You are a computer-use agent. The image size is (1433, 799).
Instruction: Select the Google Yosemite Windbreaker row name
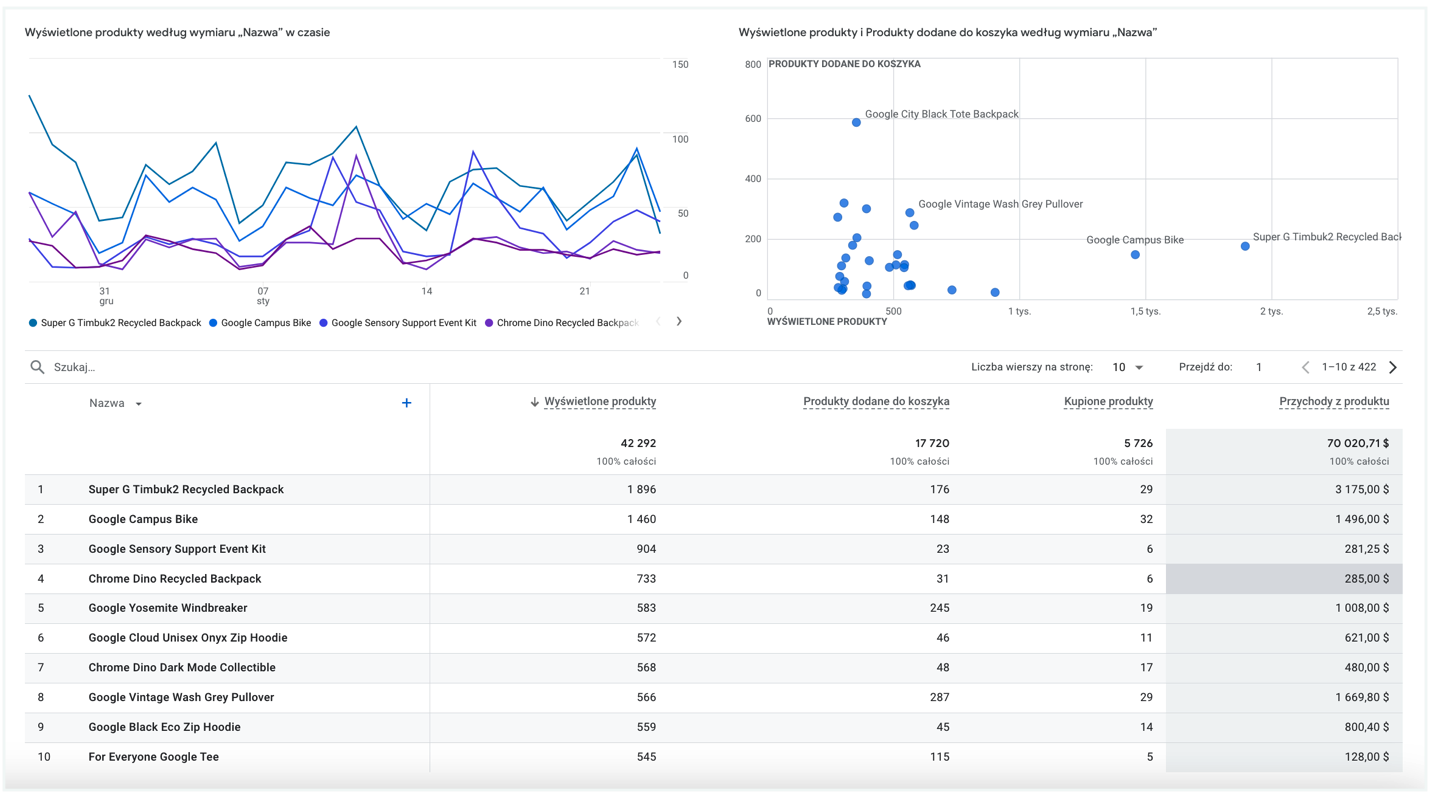tap(167, 608)
